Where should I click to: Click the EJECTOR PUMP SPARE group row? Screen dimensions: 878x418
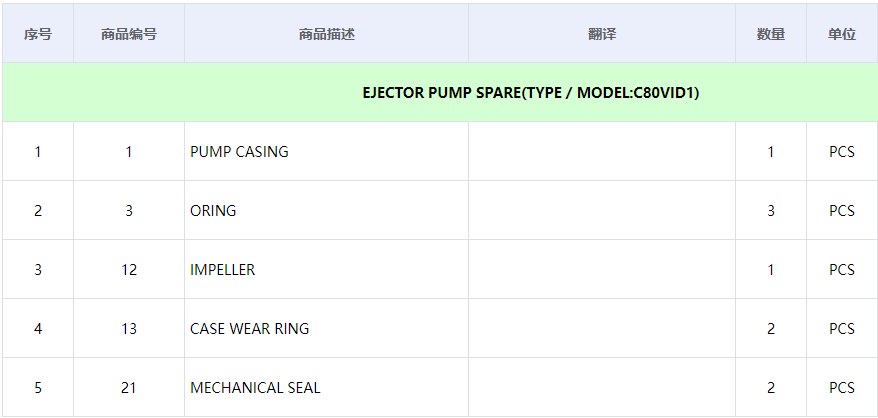tap(530, 93)
